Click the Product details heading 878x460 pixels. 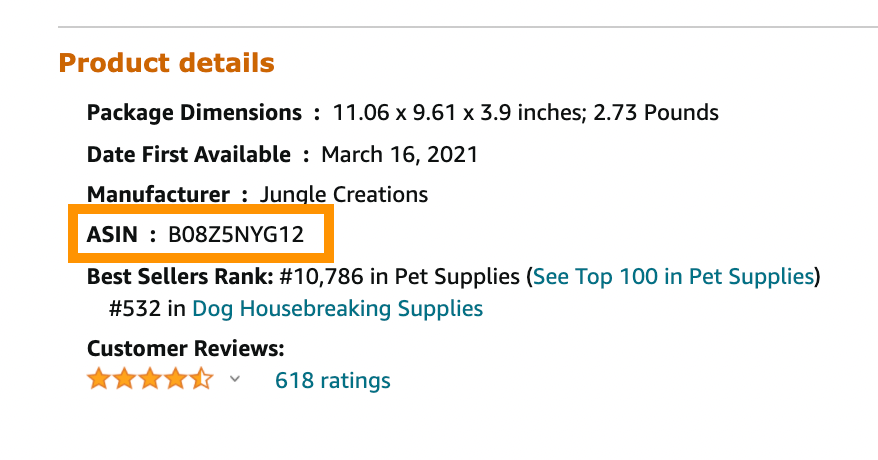point(167,63)
